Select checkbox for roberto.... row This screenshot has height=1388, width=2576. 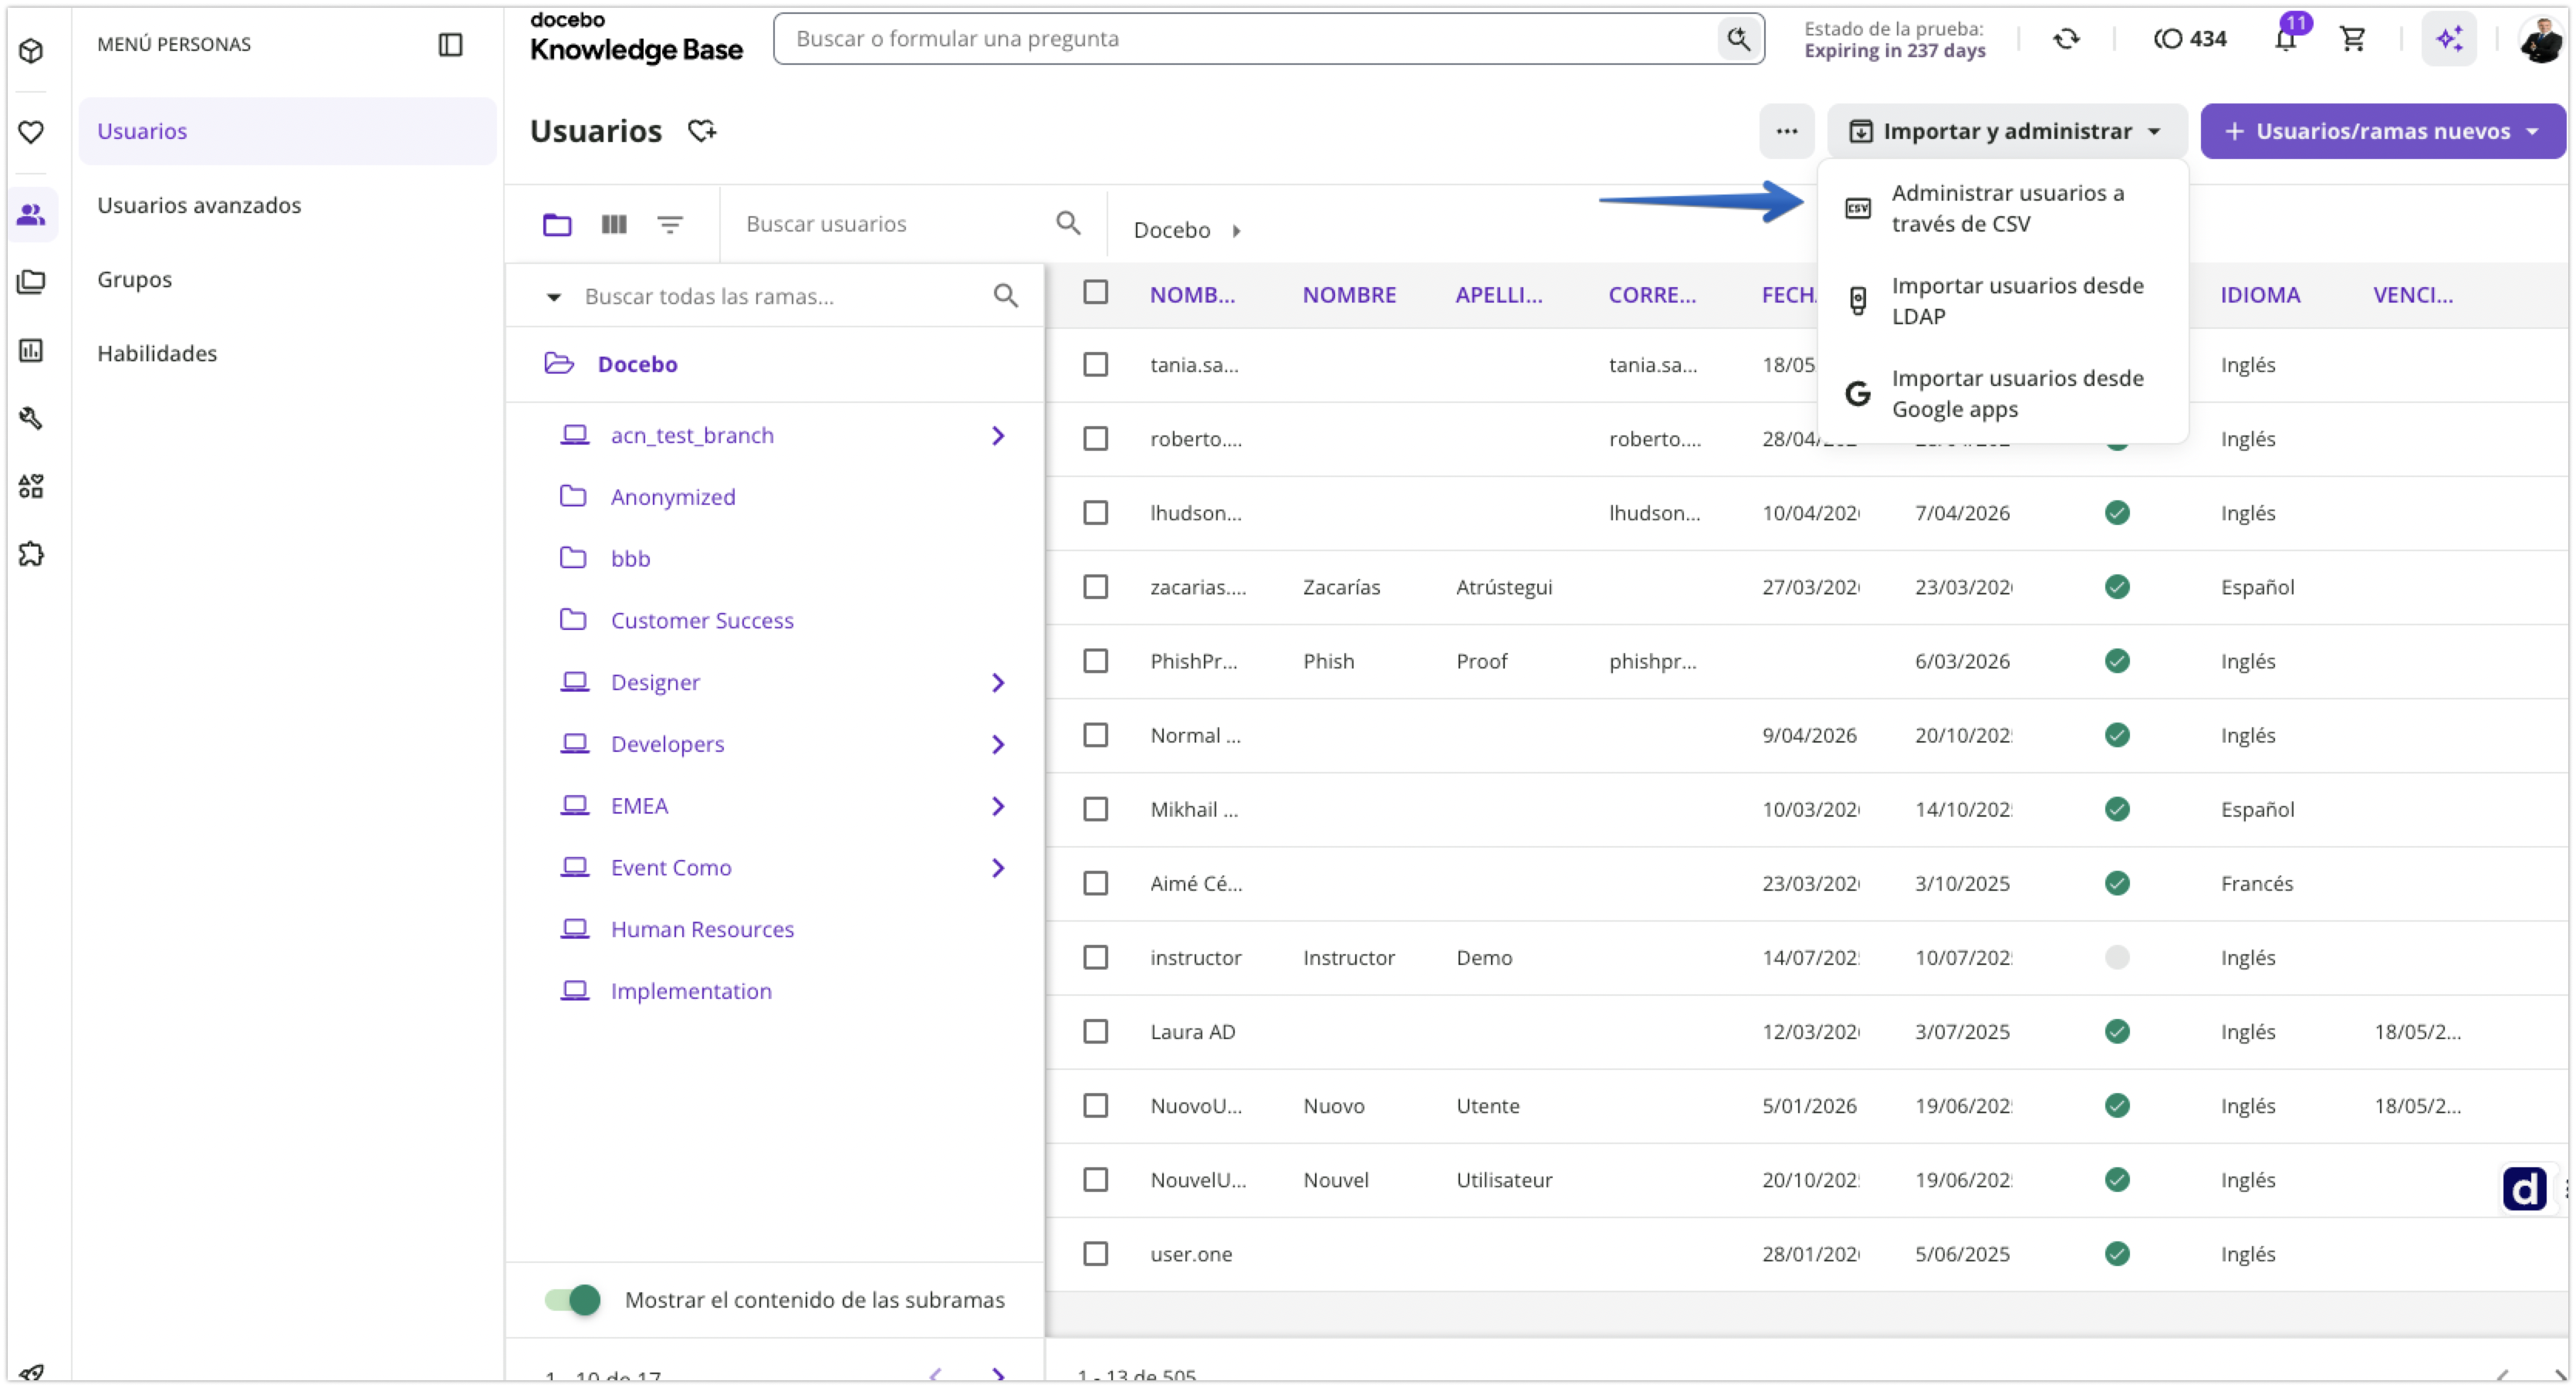[1096, 438]
